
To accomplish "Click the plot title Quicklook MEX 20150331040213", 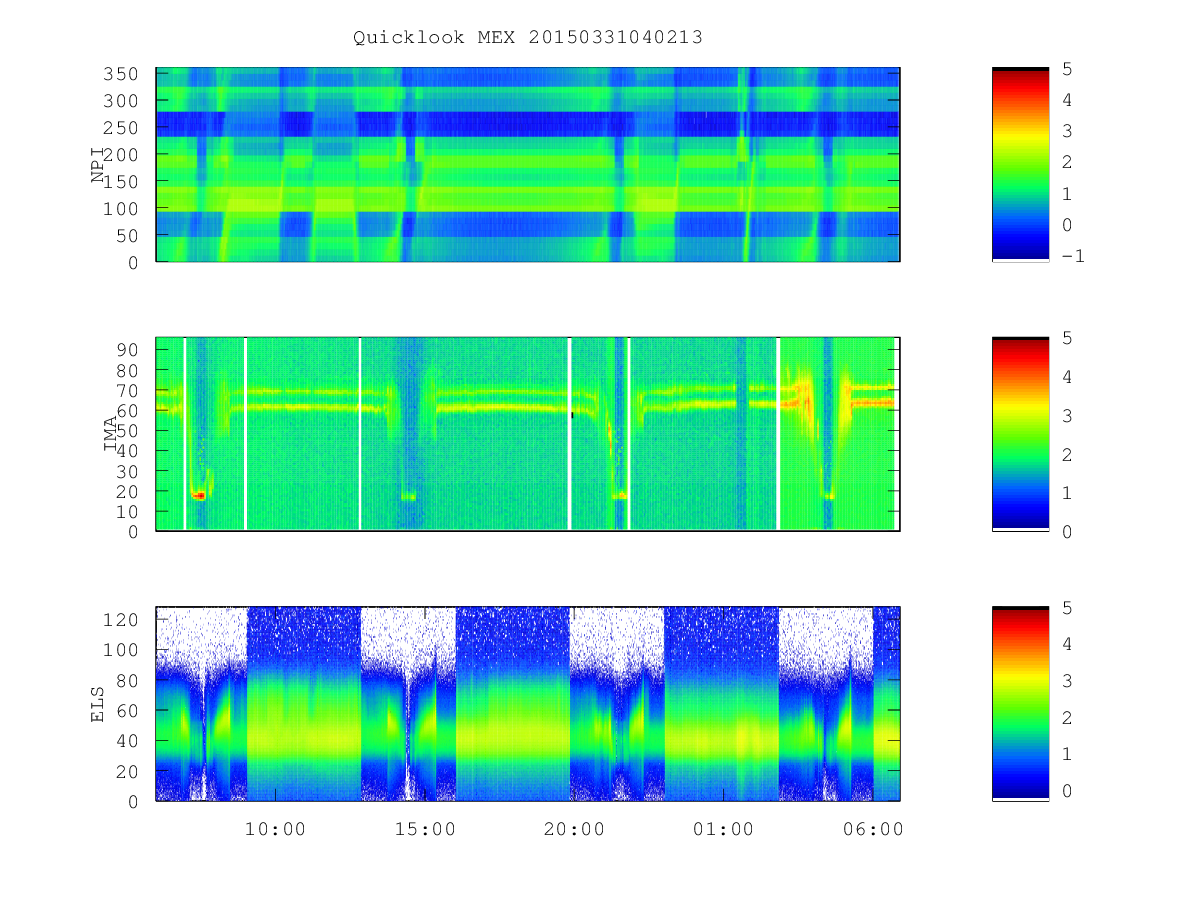I will coord(528,38).
